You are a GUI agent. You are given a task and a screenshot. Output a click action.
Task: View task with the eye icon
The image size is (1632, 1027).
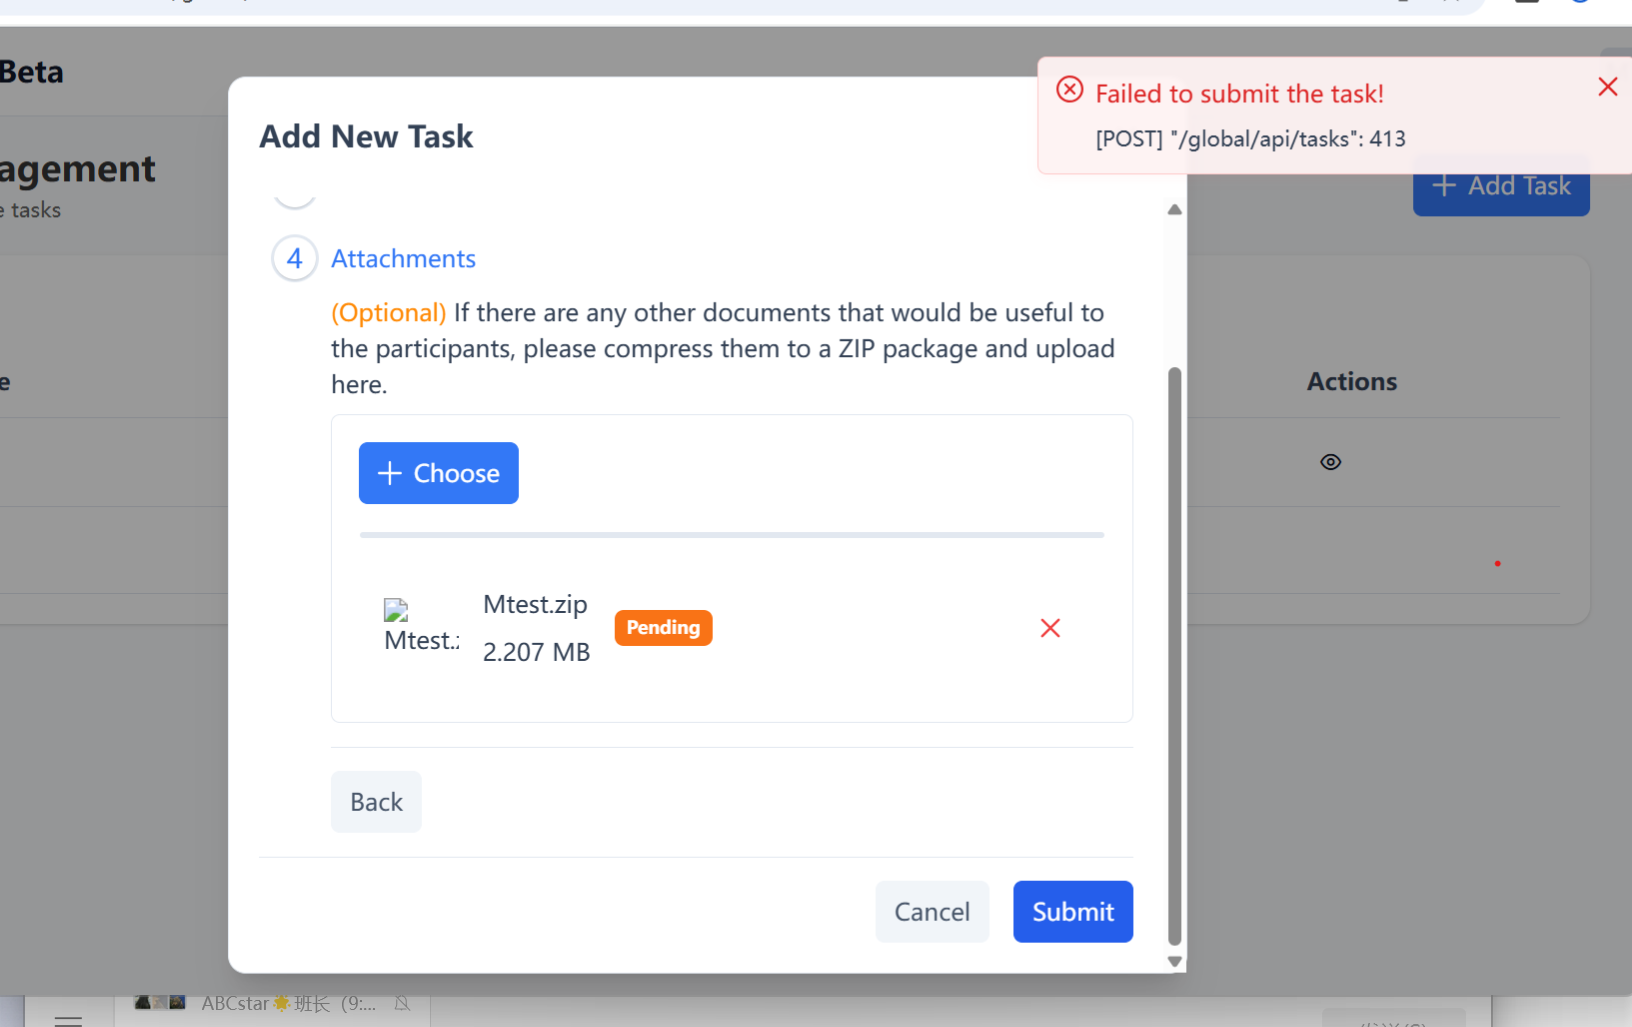coord(1330,462)
